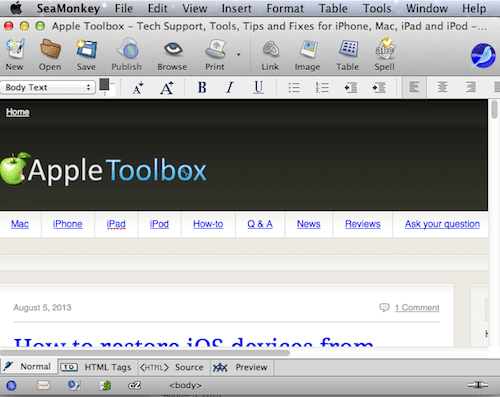Viewport: 500px width, 397px height.
Task: Click the New document icon
Action: pyautogui.click(x=15, y=49)
